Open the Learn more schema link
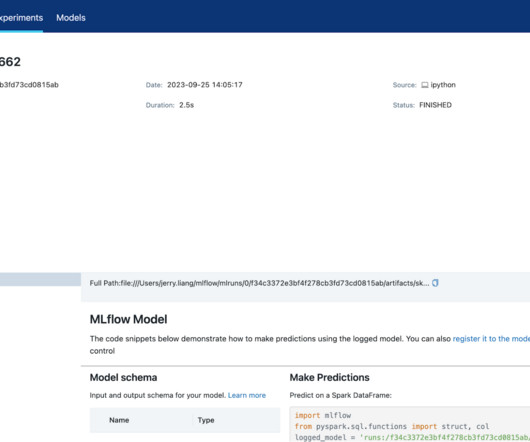The image size is (530, 442). [x=247, y=395]
